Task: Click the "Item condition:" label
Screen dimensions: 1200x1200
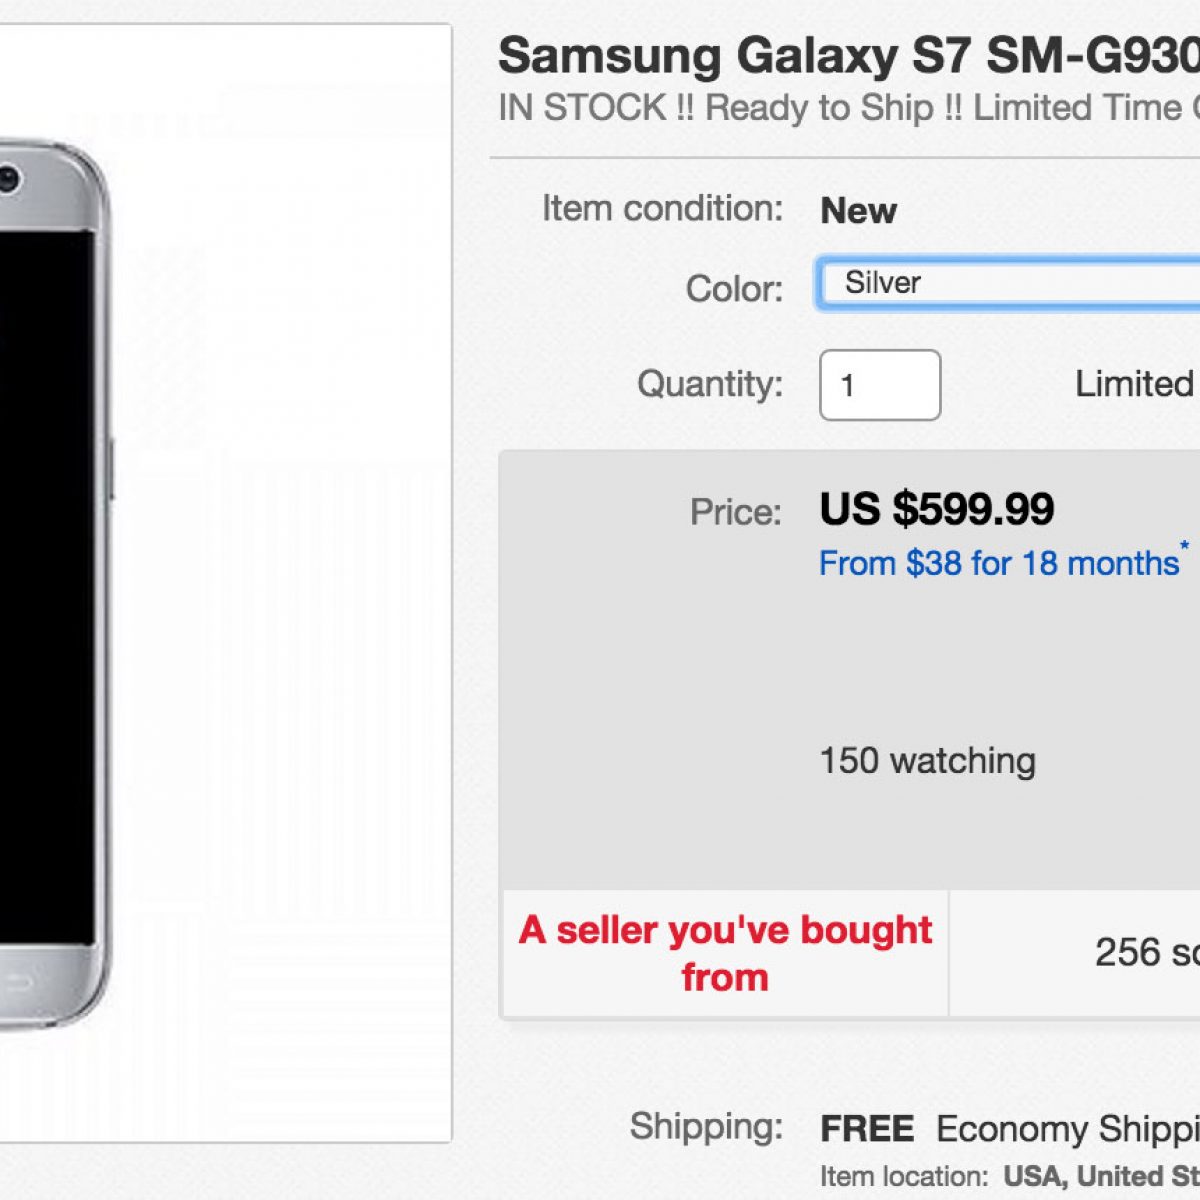Action: (662, 209)
